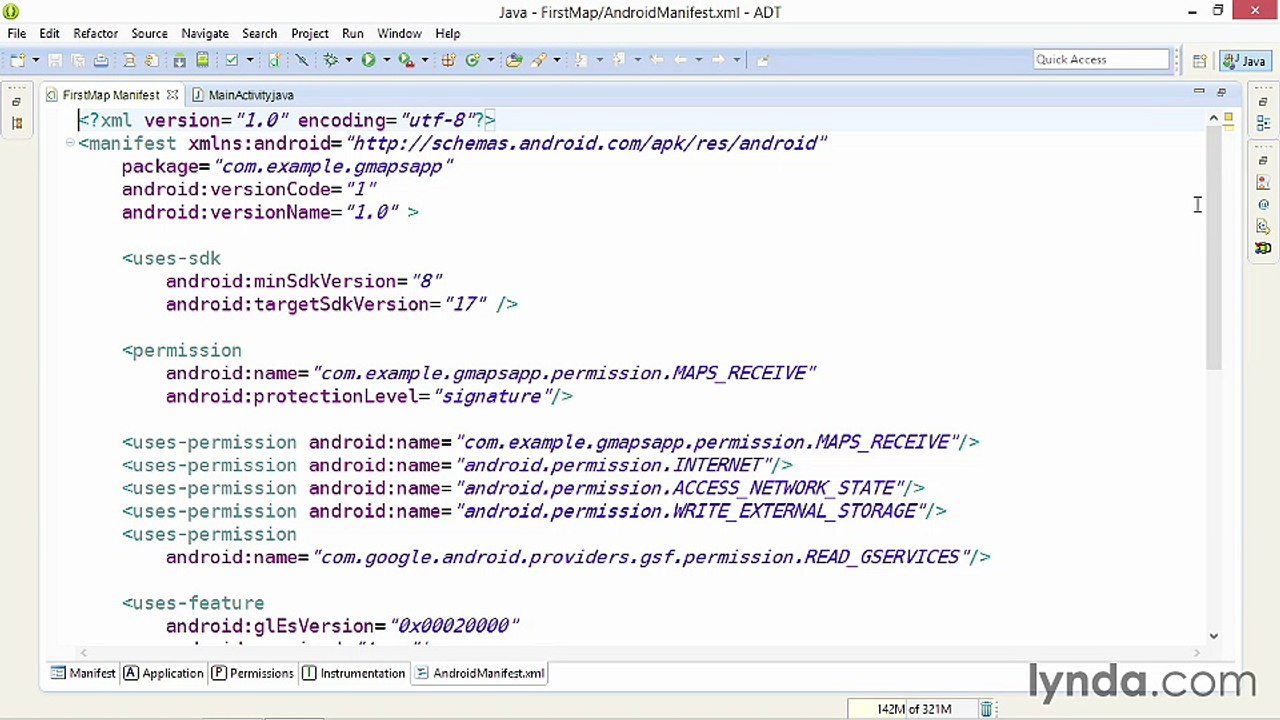1280x720 pixels.
Task: Switch to the Application bottom tab
Action: (x=164, y=673)
